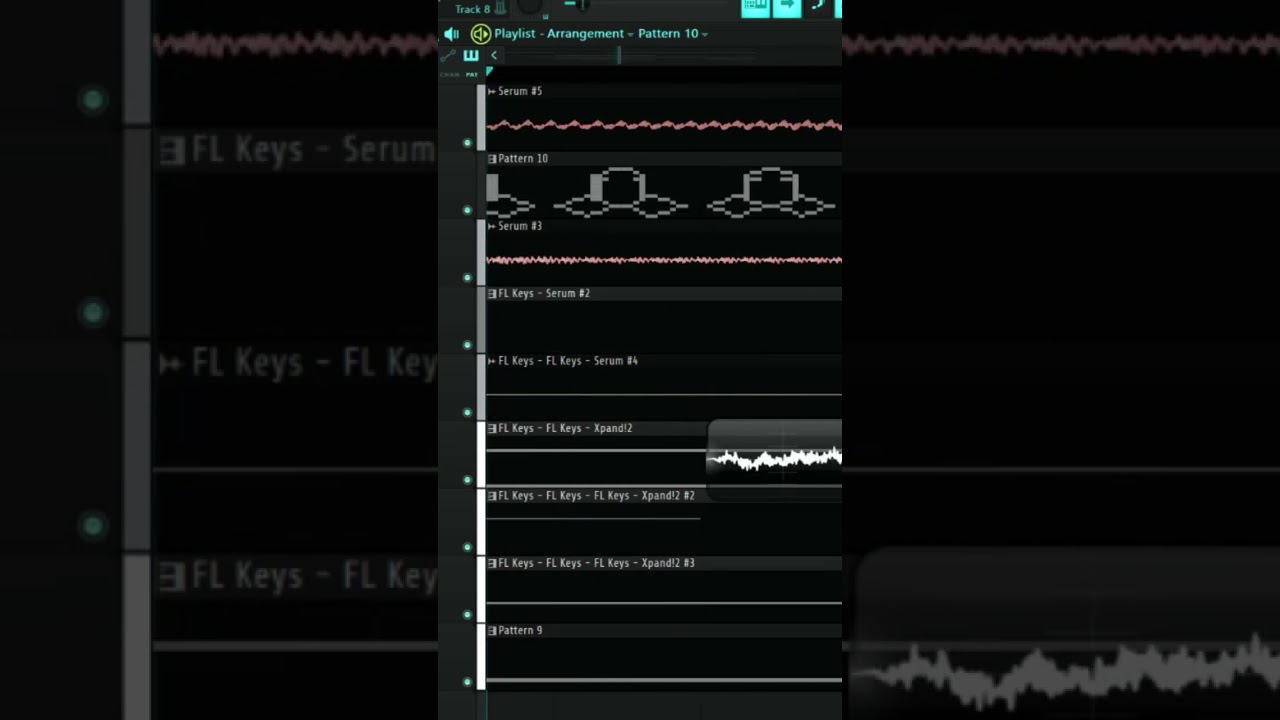1280x720 pixels.
Task: Click the pattern icon before Xpand!2 #2 clip
Action: (492, 496)
